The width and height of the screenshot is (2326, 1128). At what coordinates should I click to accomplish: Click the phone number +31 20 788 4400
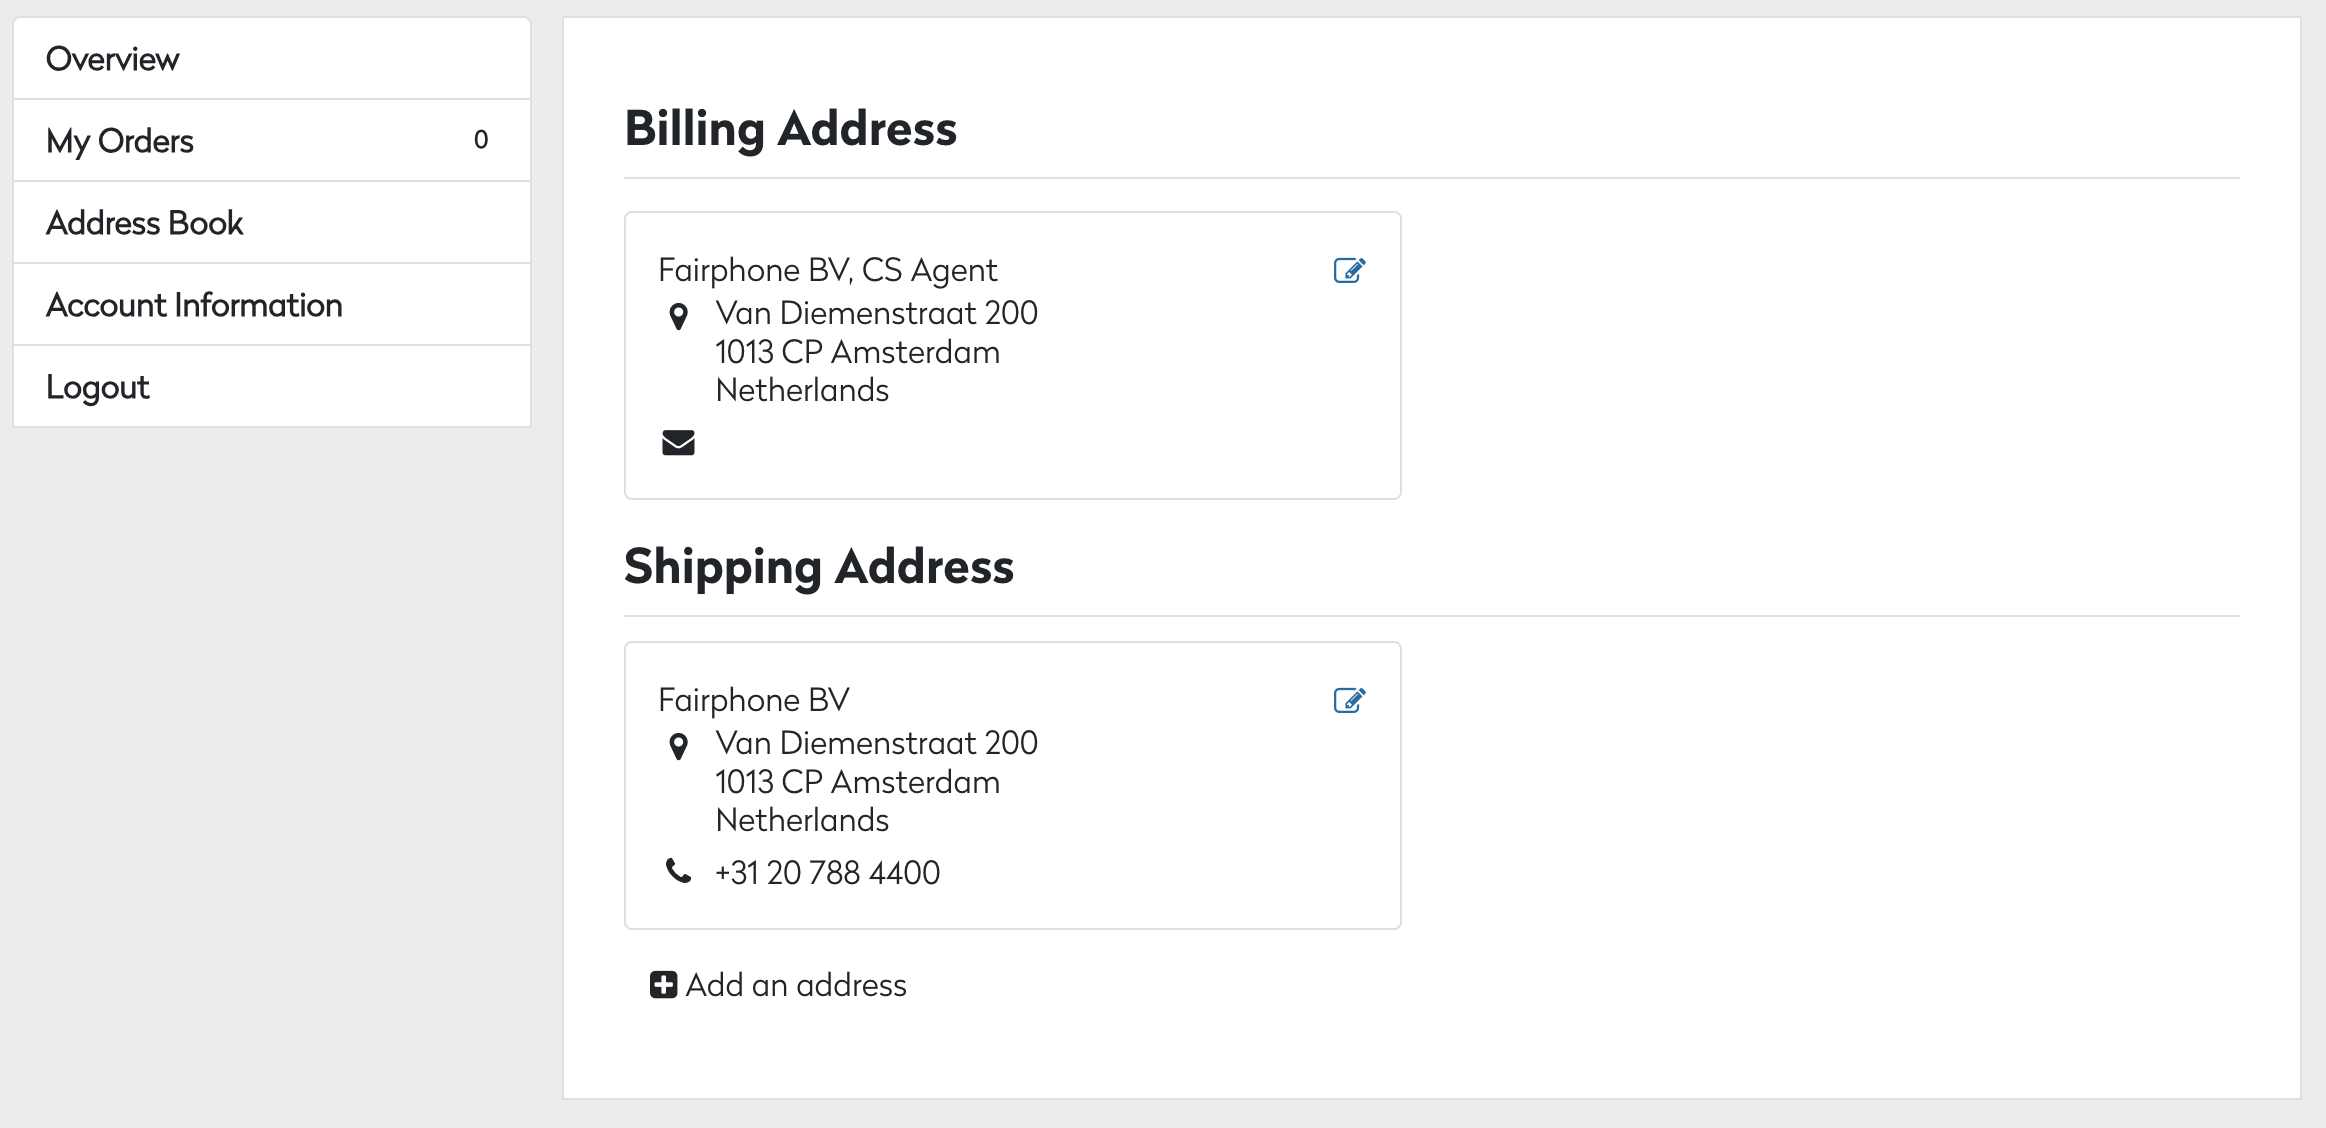[826, 871]
